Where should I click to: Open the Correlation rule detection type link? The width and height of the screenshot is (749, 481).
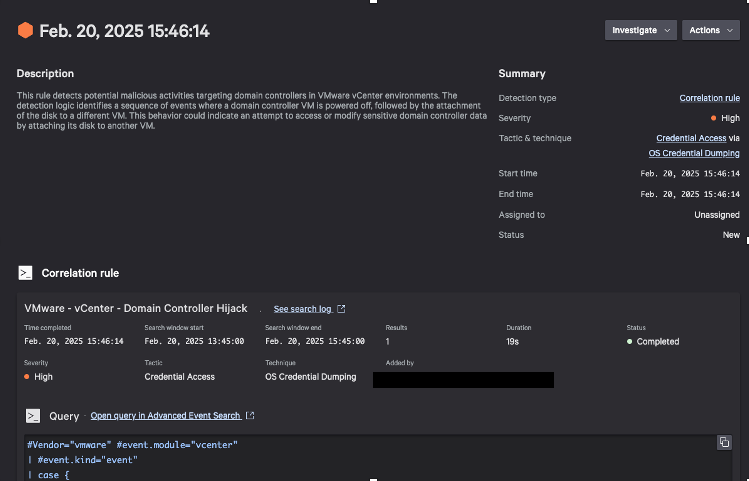click(x=709, y=98)
